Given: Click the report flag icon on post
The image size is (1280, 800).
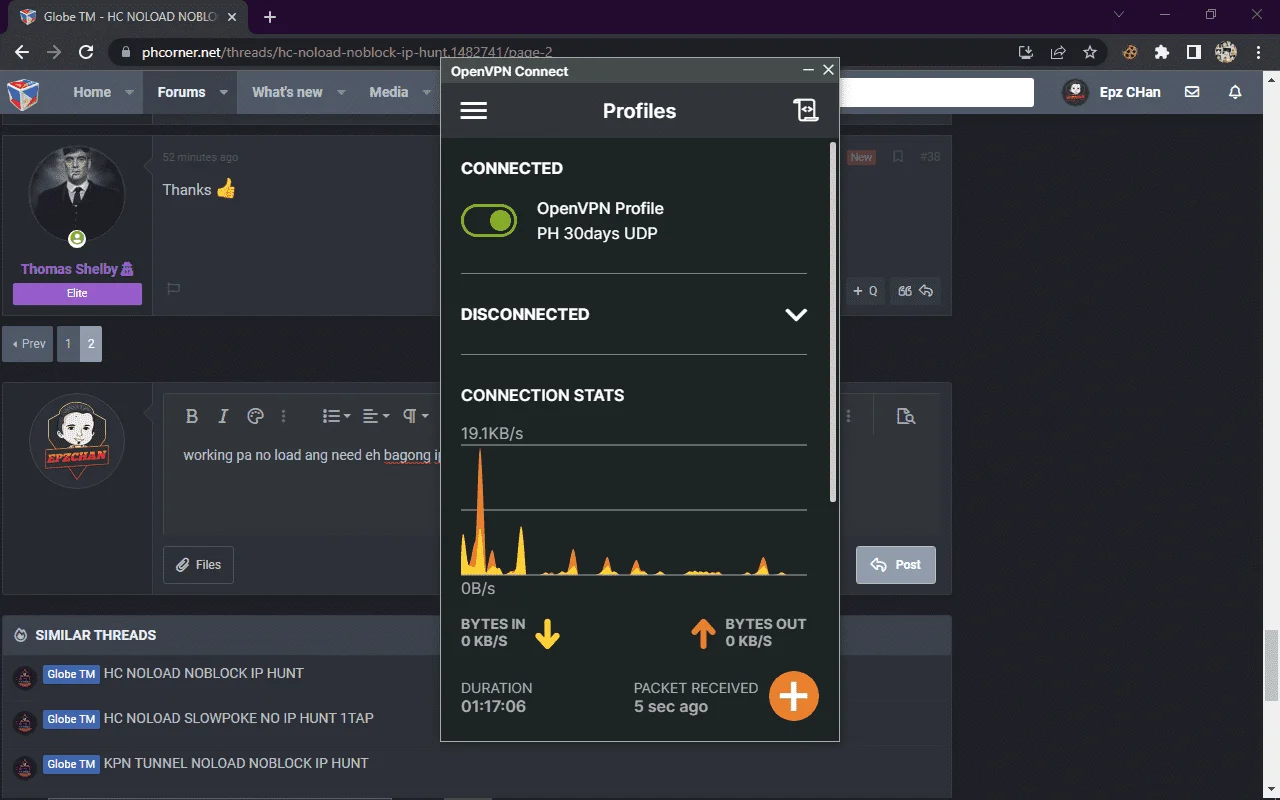Looking at the screenshot, I should (173, 289).
